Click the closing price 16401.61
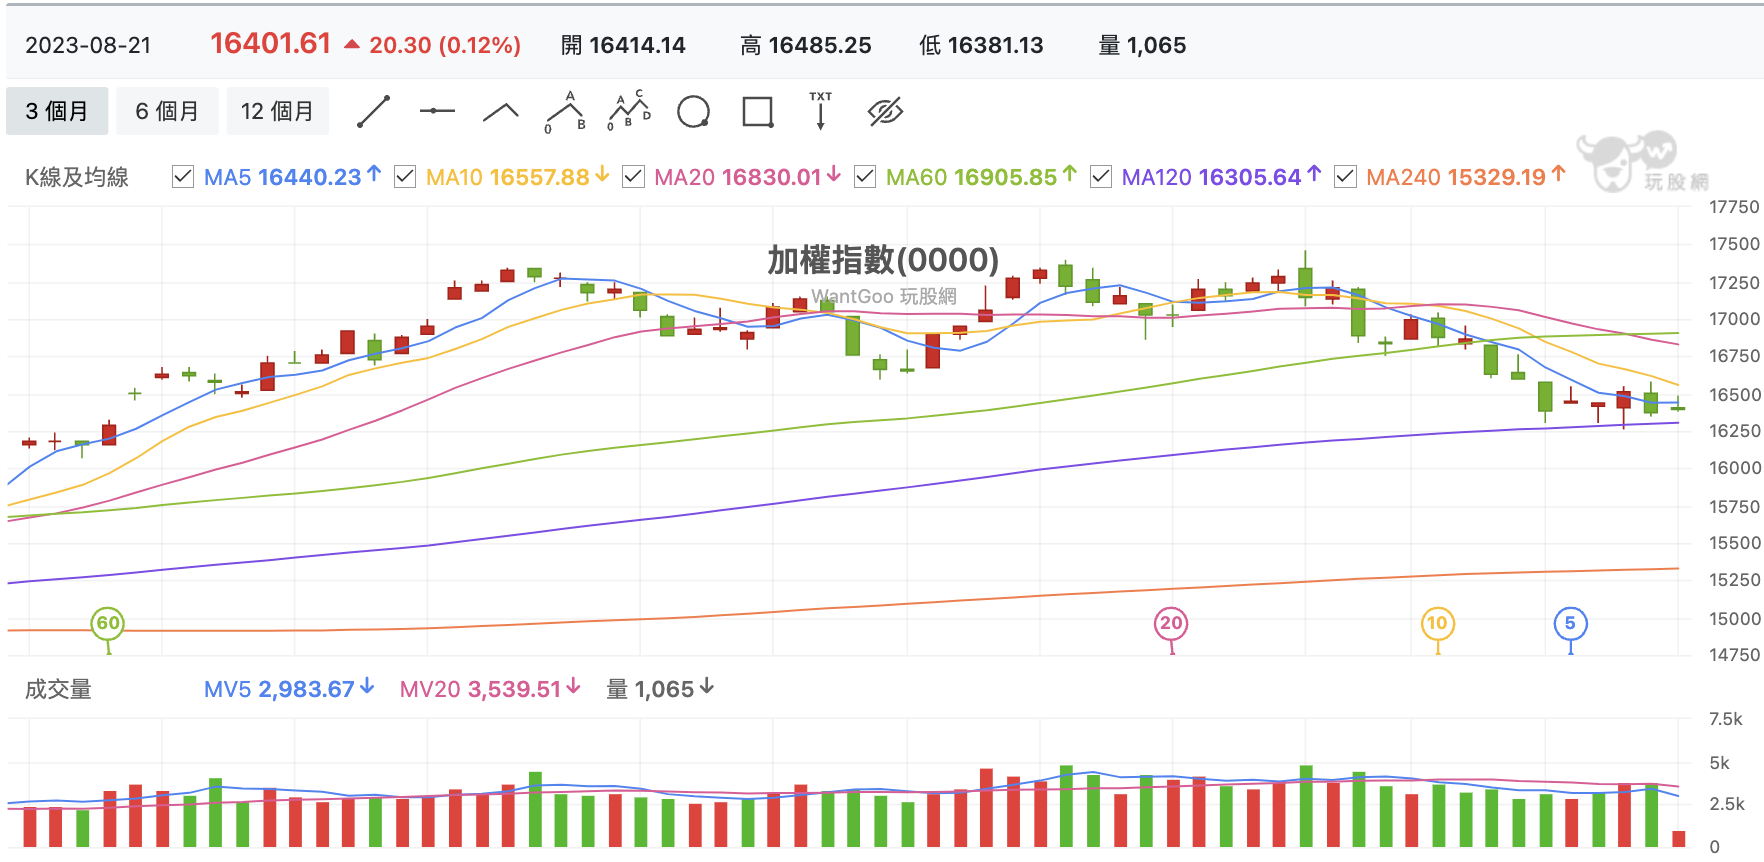 [x=270, y=44]
